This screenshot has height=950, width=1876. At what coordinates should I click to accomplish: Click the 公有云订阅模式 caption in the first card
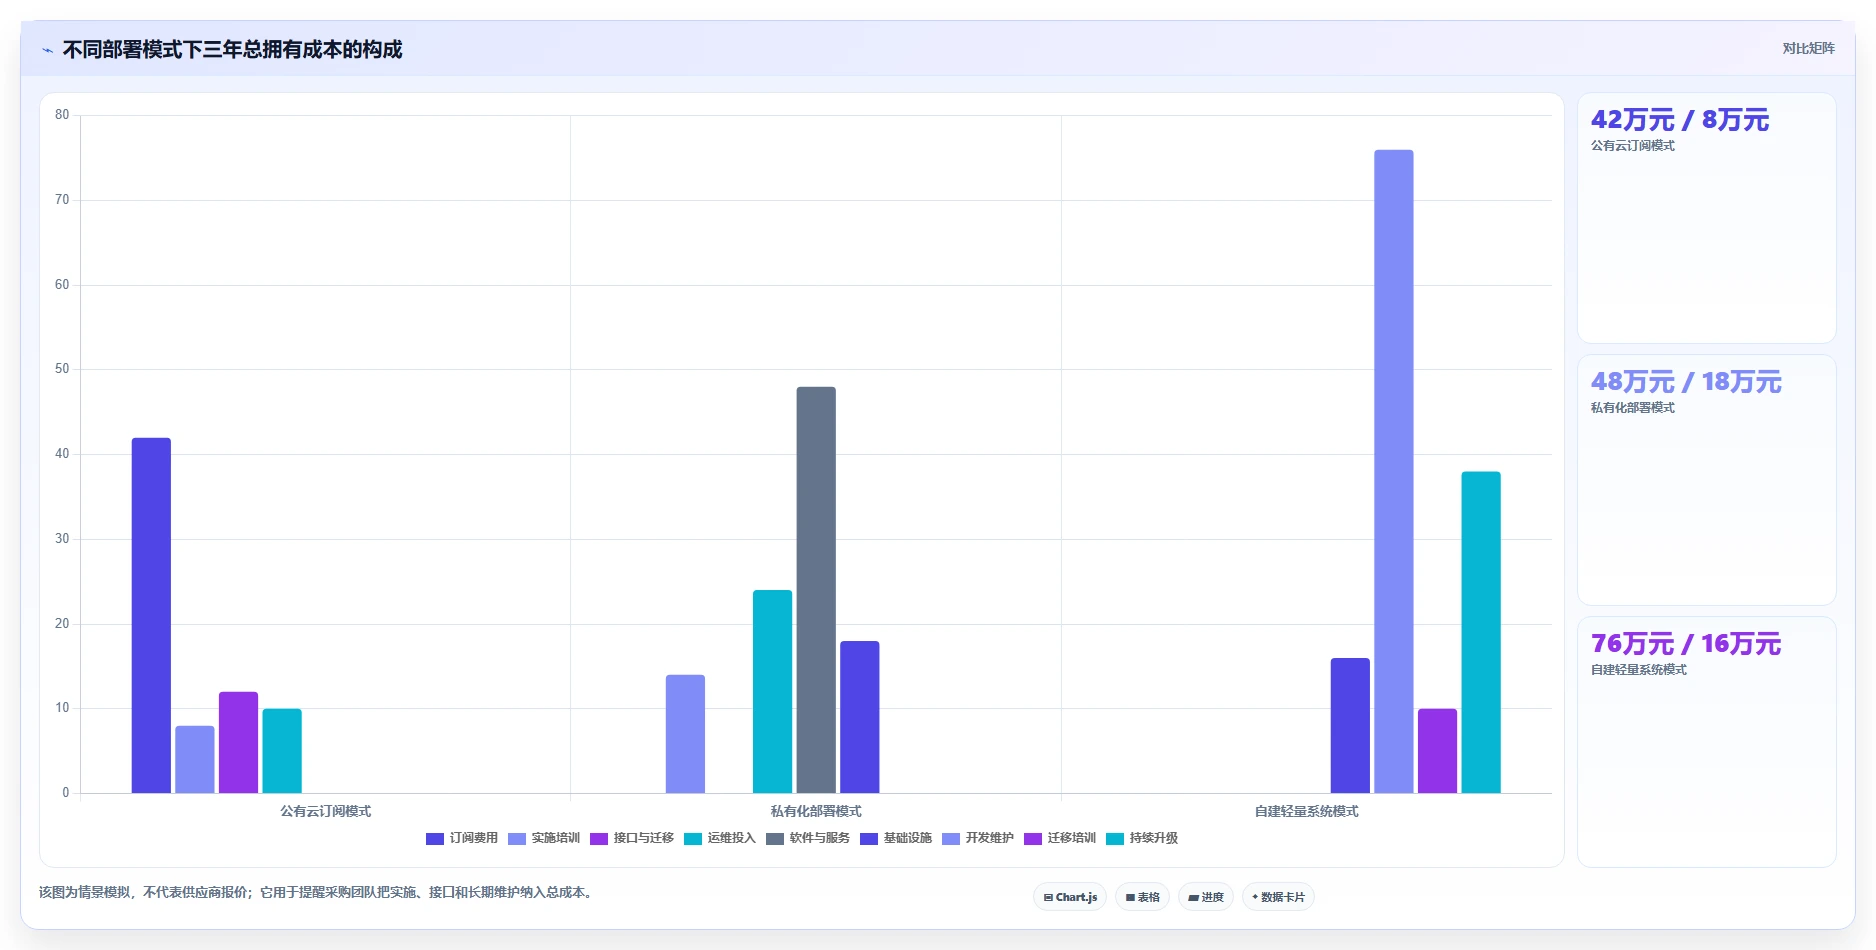[x=1633, y=146]
